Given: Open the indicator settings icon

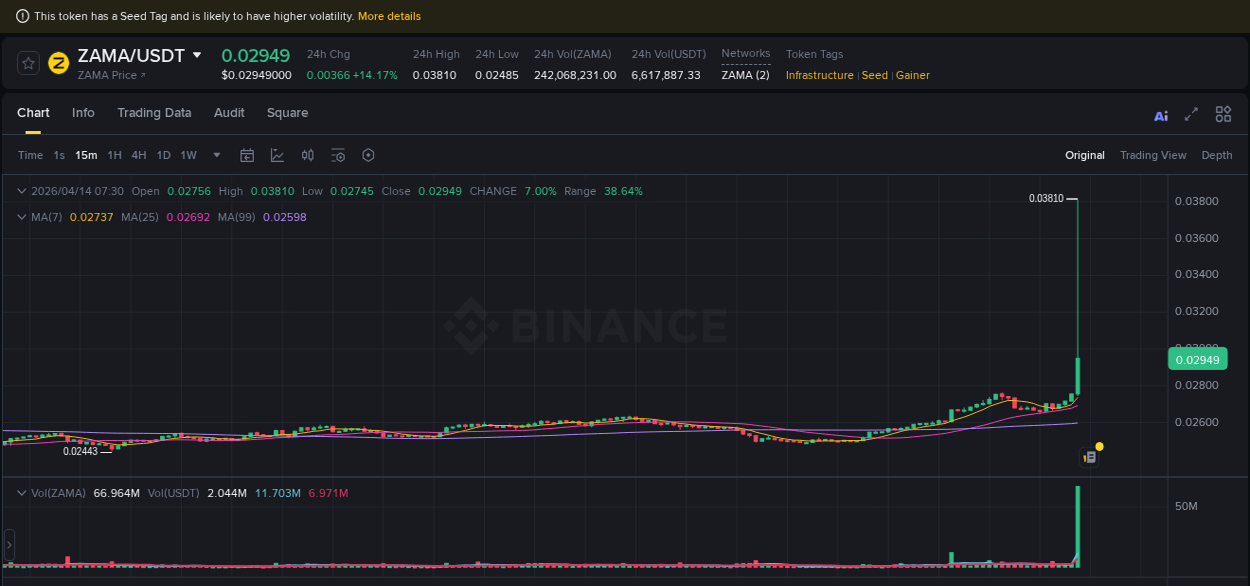Looking at the screenshot, I should 337,155.
